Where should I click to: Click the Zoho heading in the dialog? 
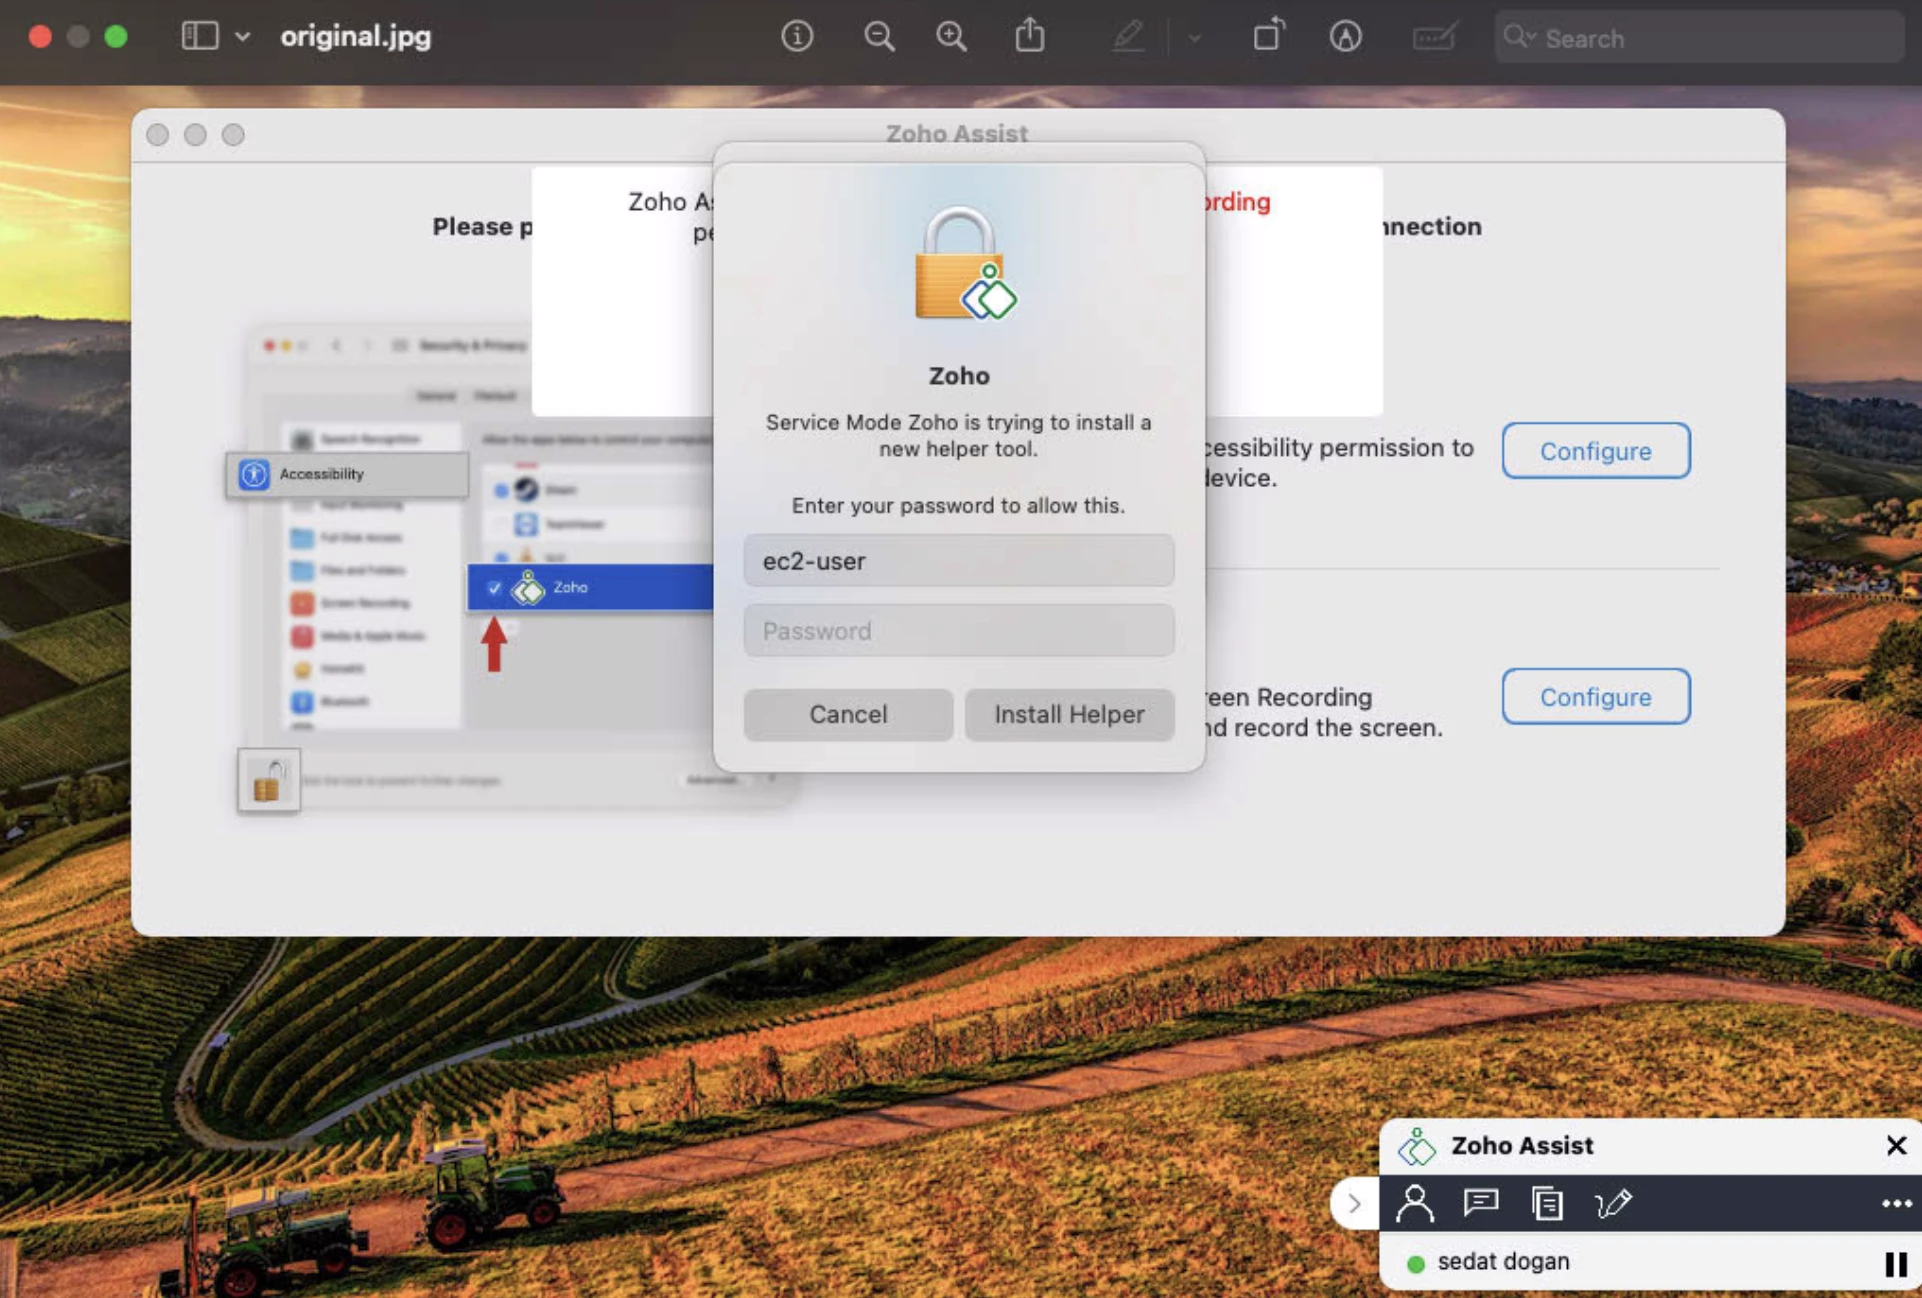[x=959, y=376]
